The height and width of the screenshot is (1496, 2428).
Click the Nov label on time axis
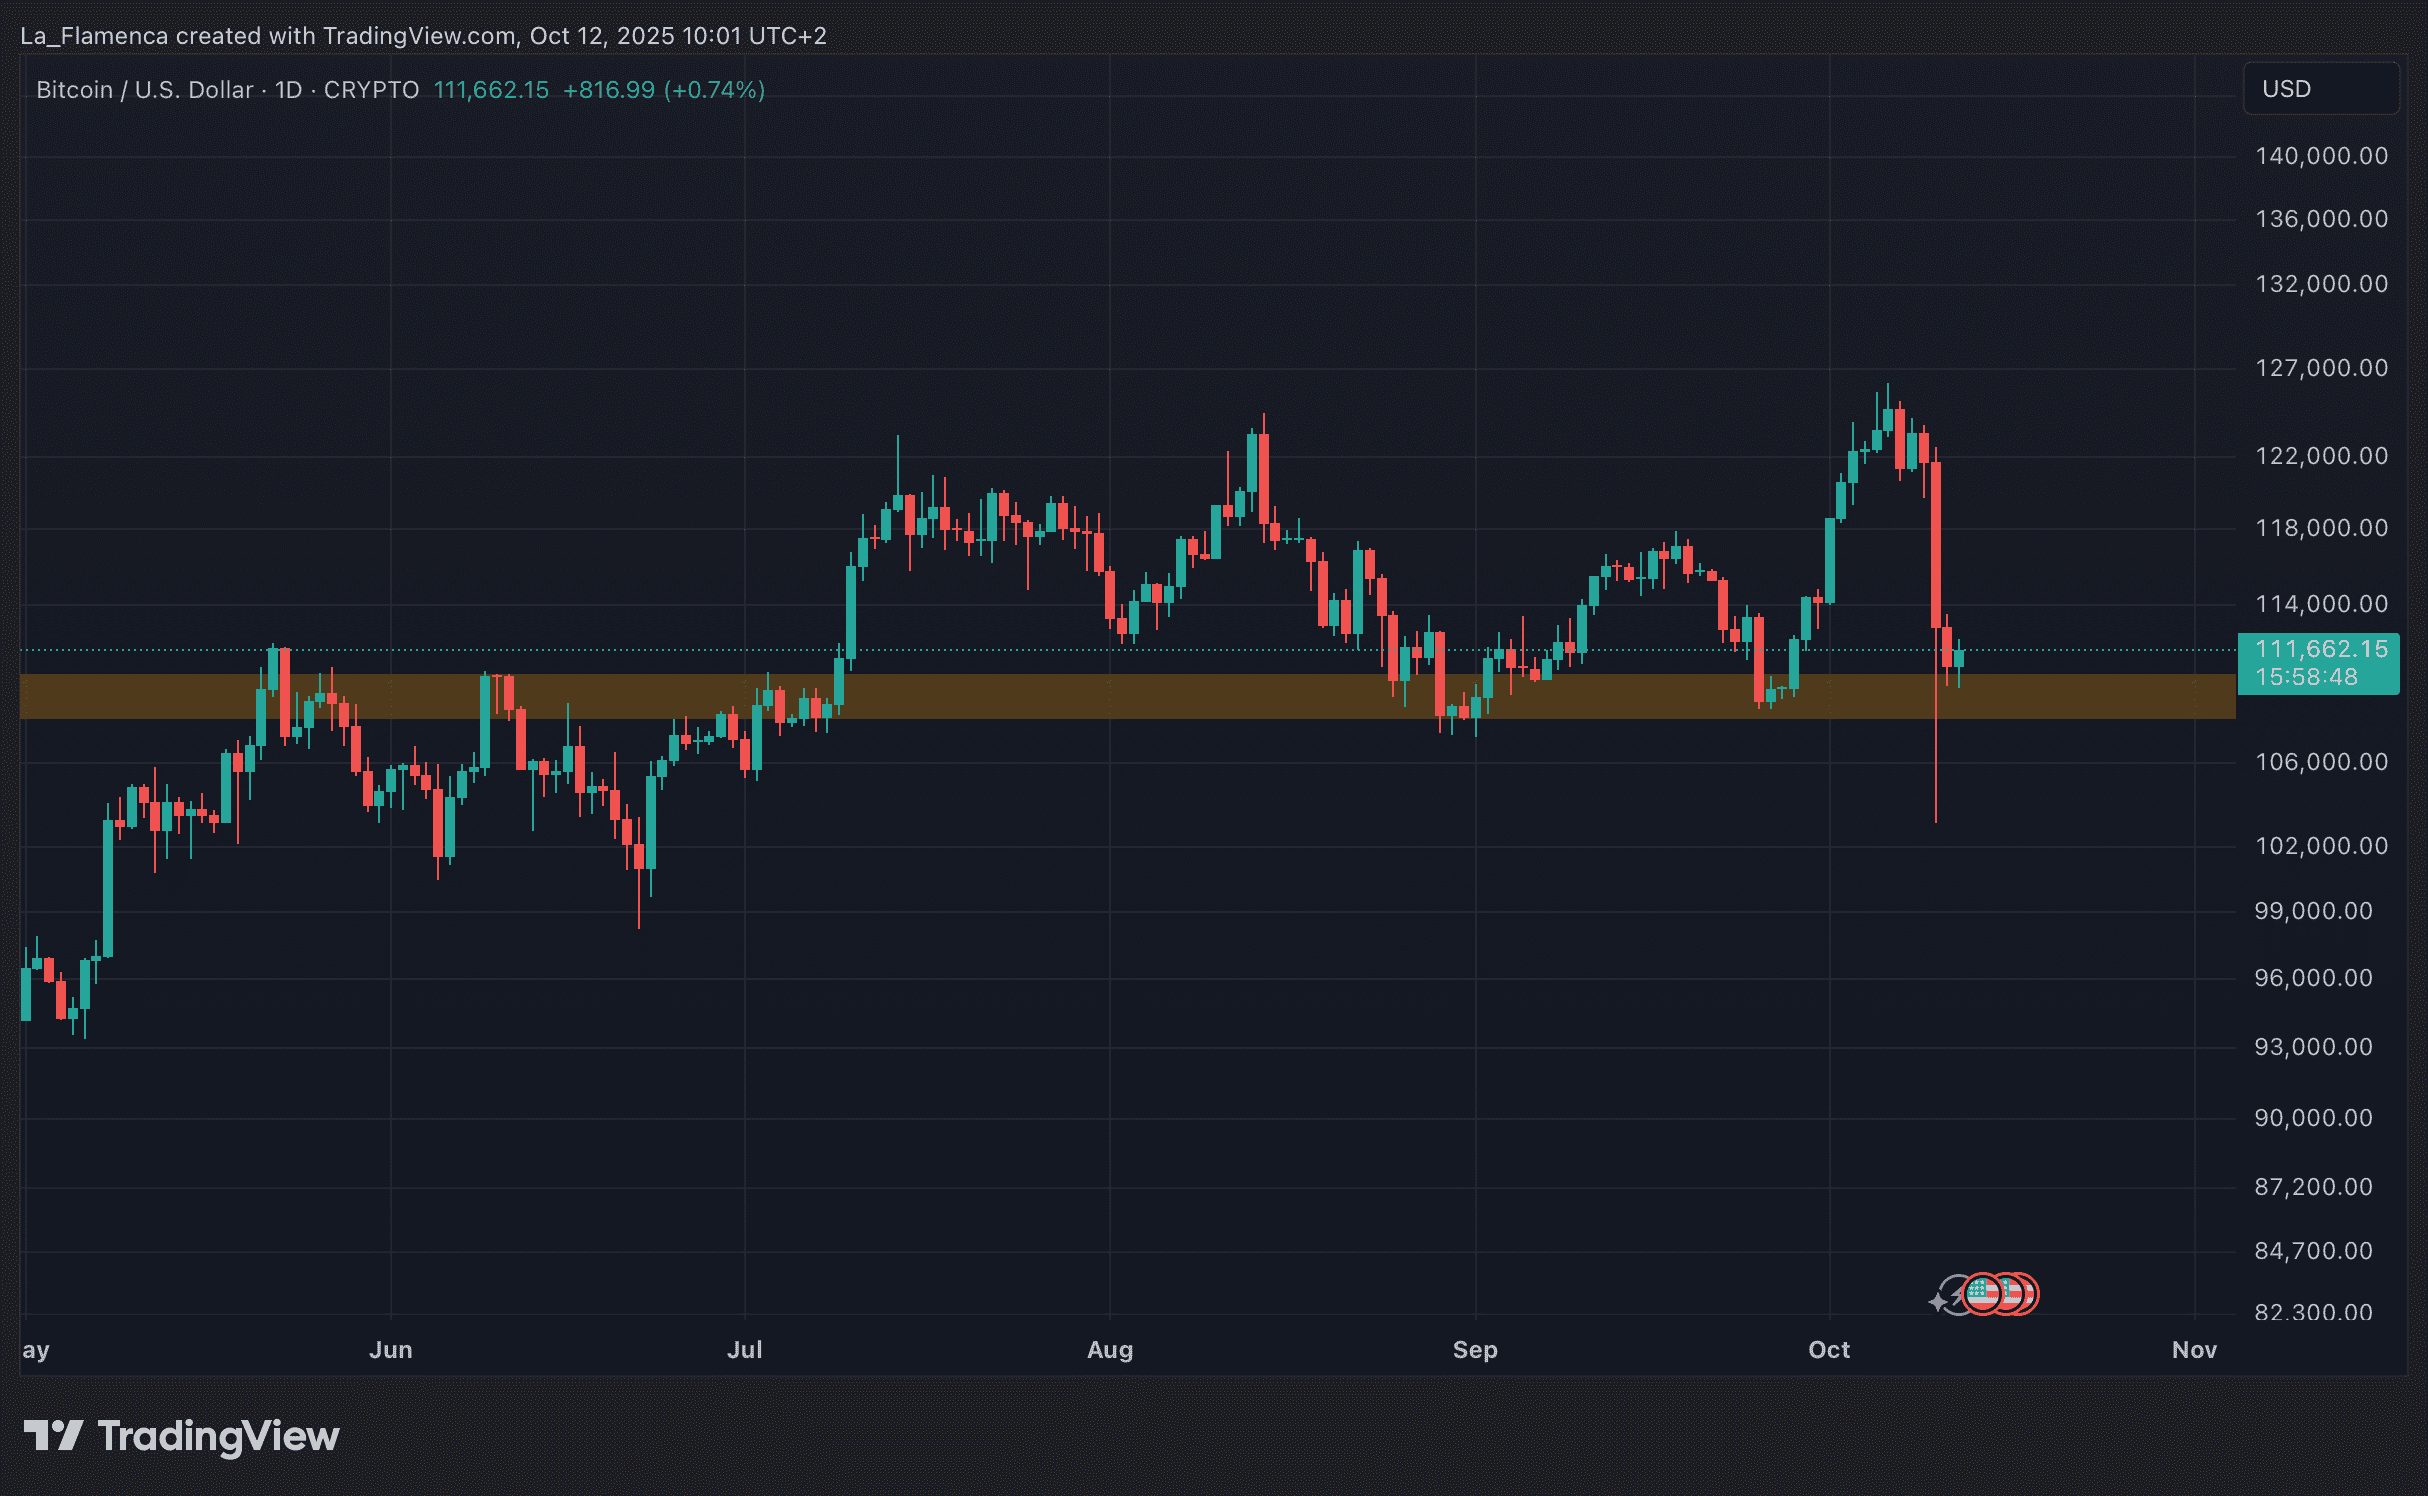[2194, 1350]
